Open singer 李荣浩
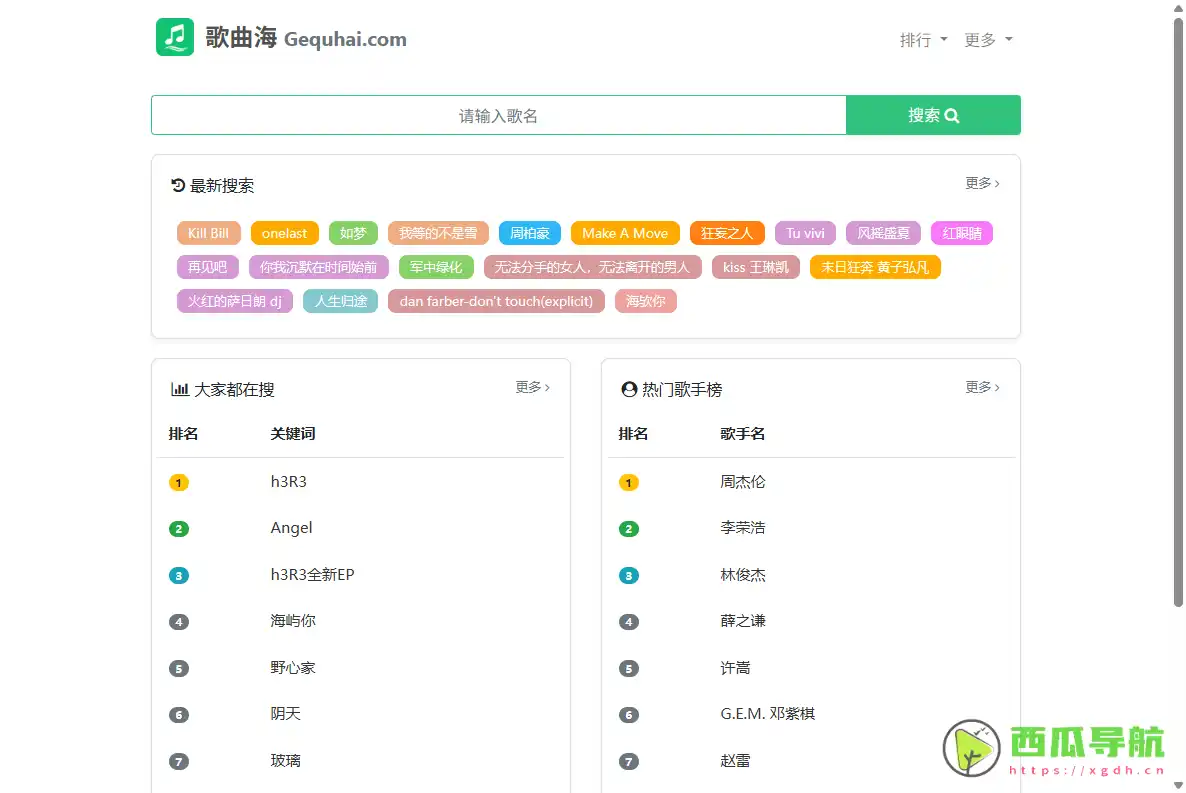The height and width of the screenshot is (793, 1186). 743,528
